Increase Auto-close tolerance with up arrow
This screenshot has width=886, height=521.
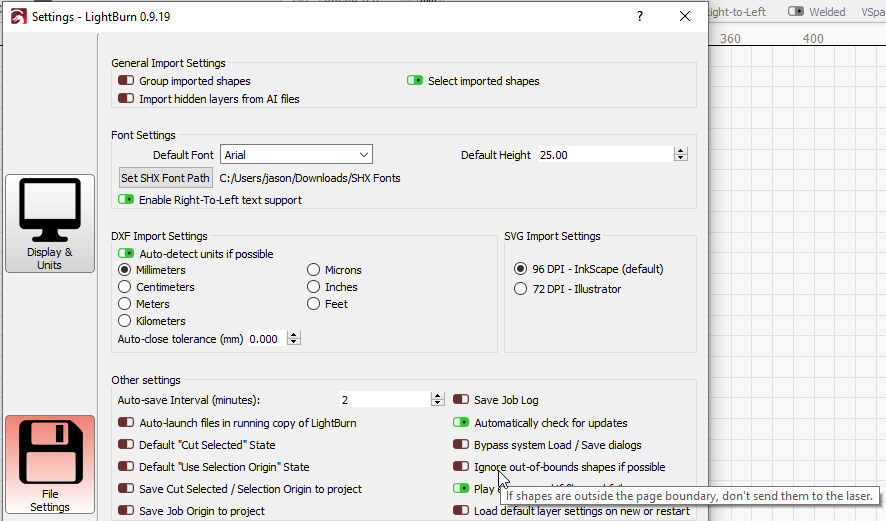294,335
